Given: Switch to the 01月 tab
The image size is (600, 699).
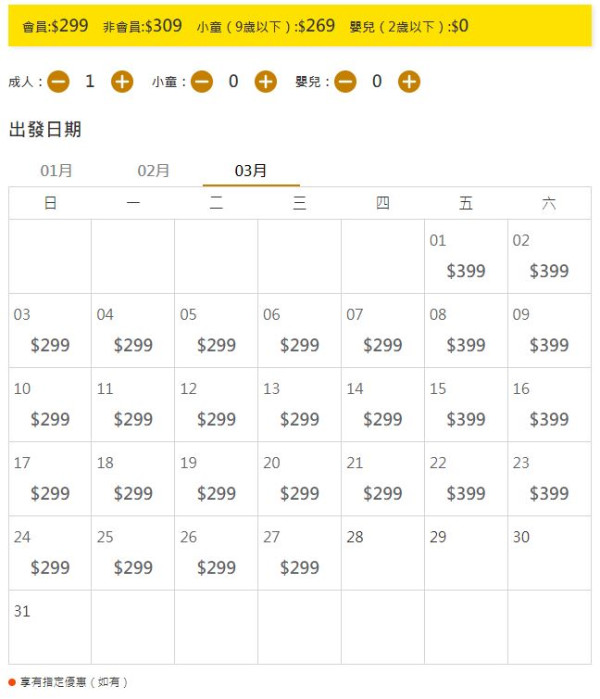Looking at the screenshot, I should [56, 171].
